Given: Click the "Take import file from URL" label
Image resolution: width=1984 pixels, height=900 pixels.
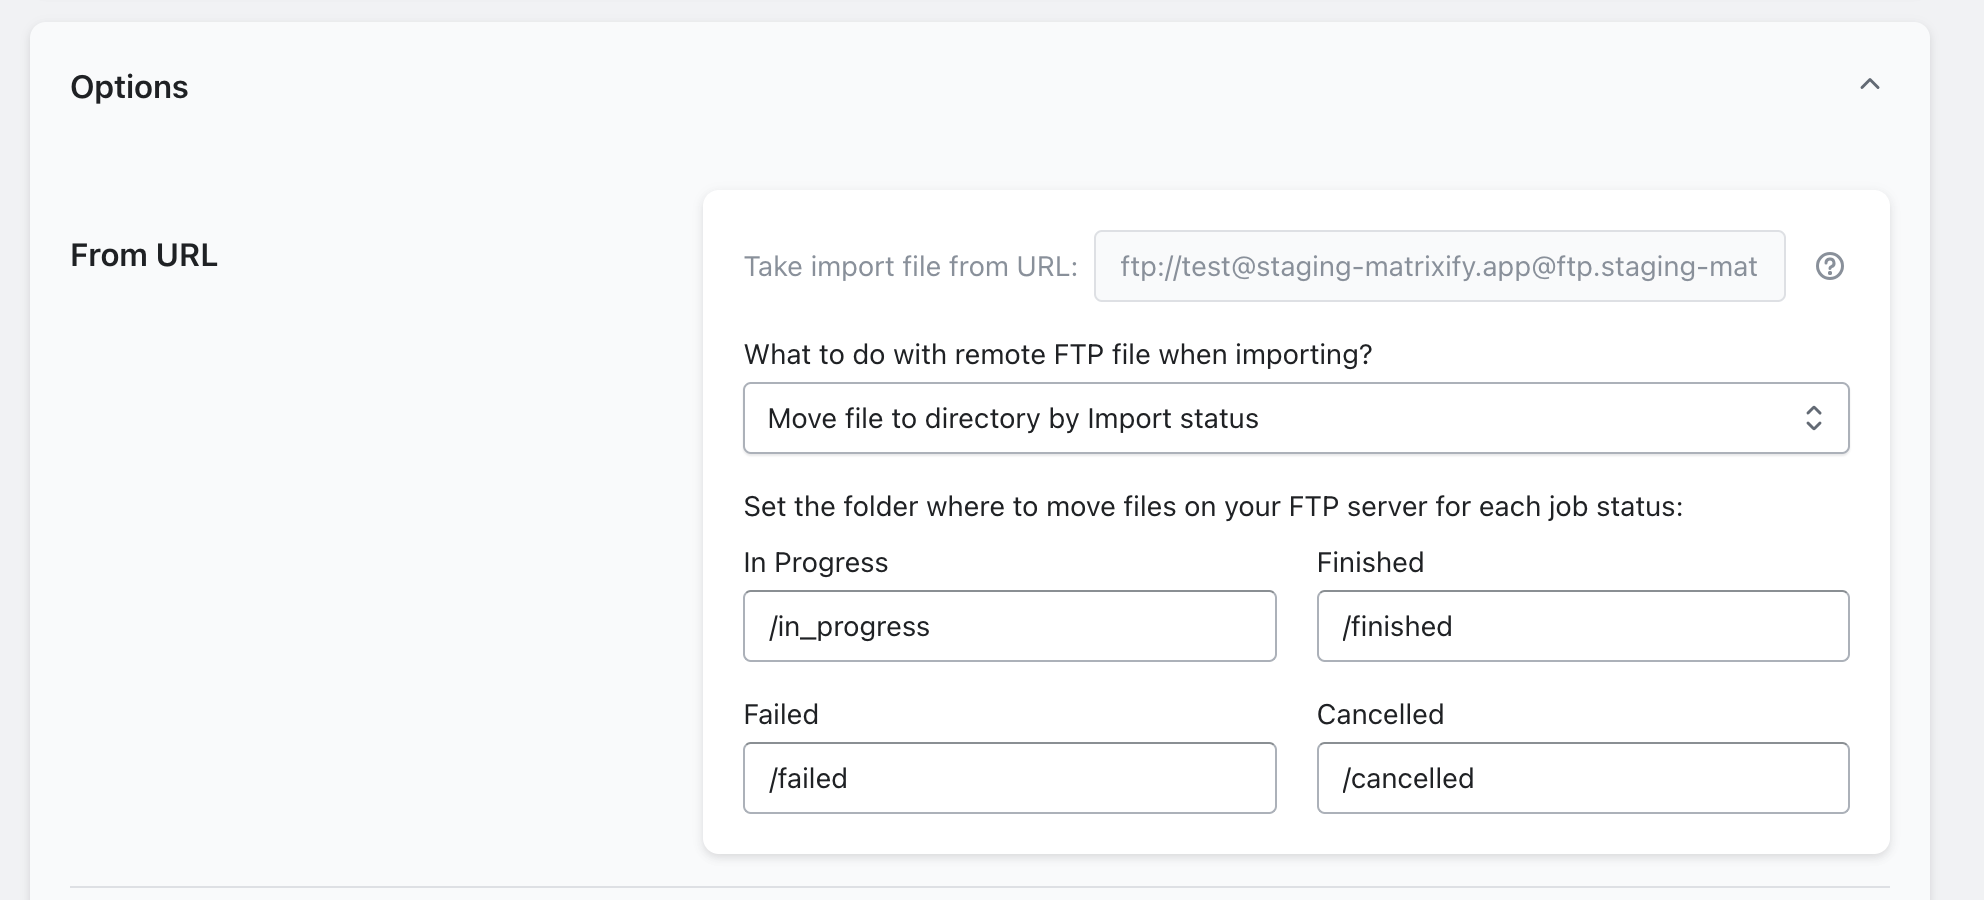Looking at the screenshot, I should tap(910, 267).
